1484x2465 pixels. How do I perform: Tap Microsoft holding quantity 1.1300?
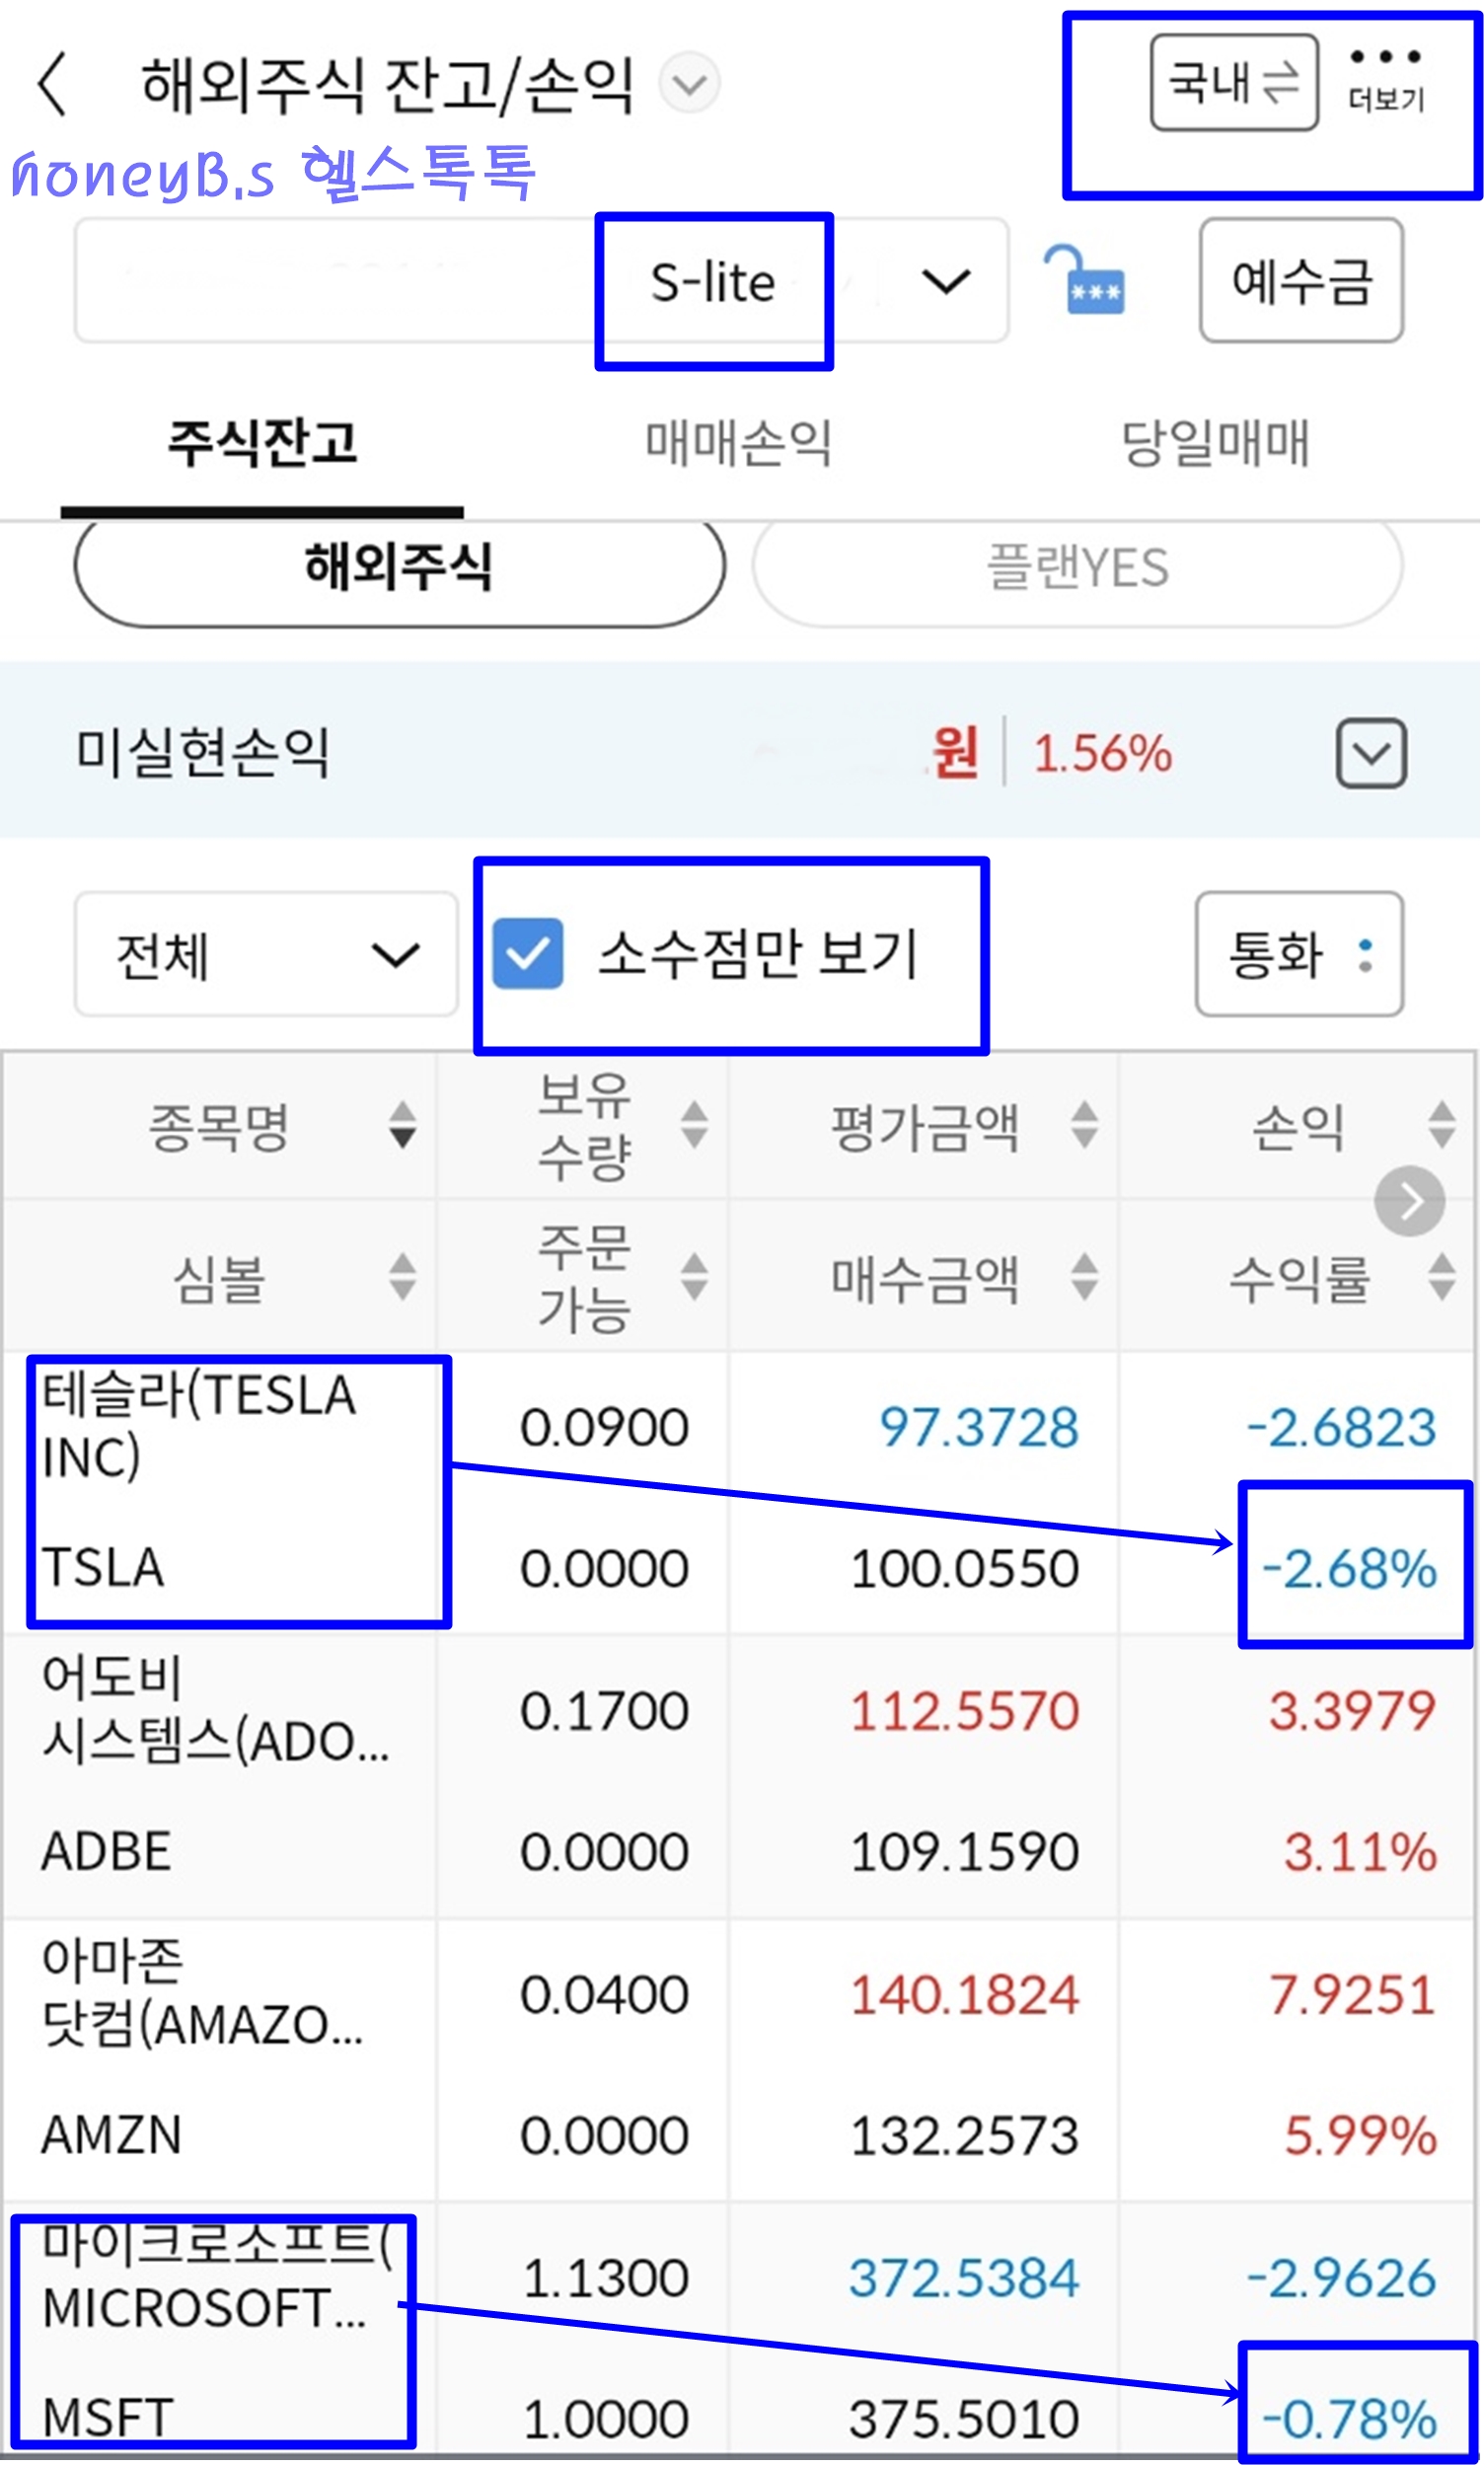tap(606, 2280)
